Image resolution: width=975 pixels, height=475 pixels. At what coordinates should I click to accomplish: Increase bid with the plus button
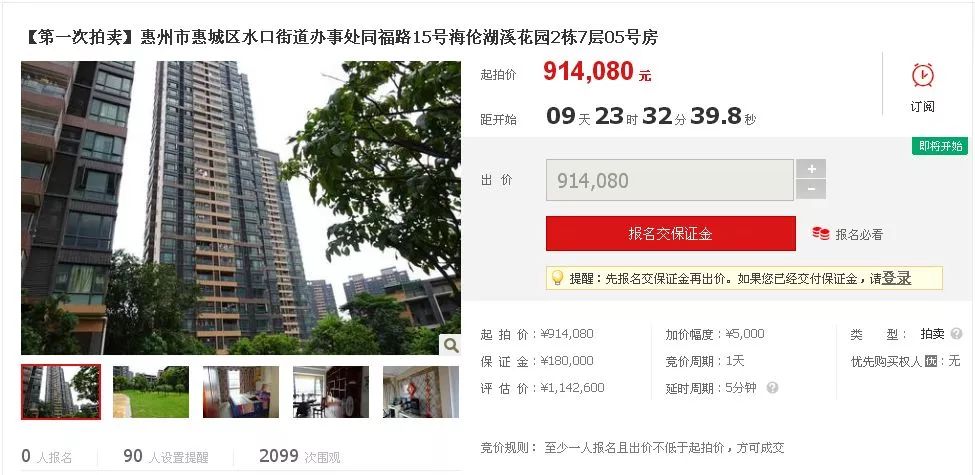point(811,168)
